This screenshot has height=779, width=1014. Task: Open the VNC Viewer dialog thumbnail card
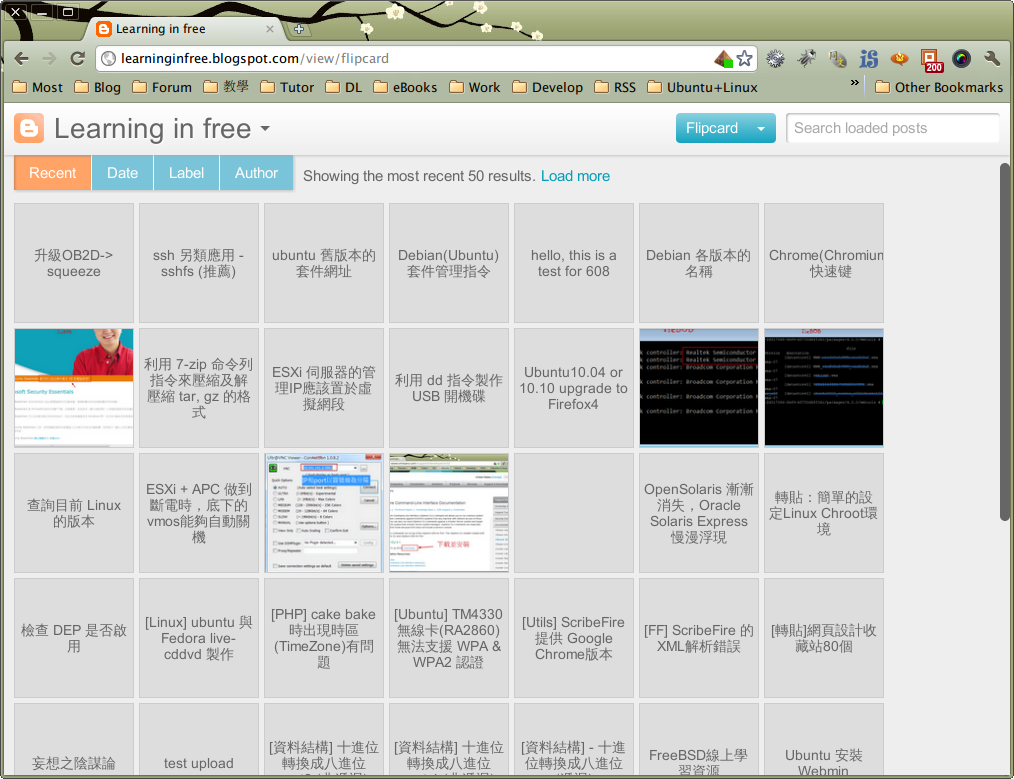coord(324,513)
